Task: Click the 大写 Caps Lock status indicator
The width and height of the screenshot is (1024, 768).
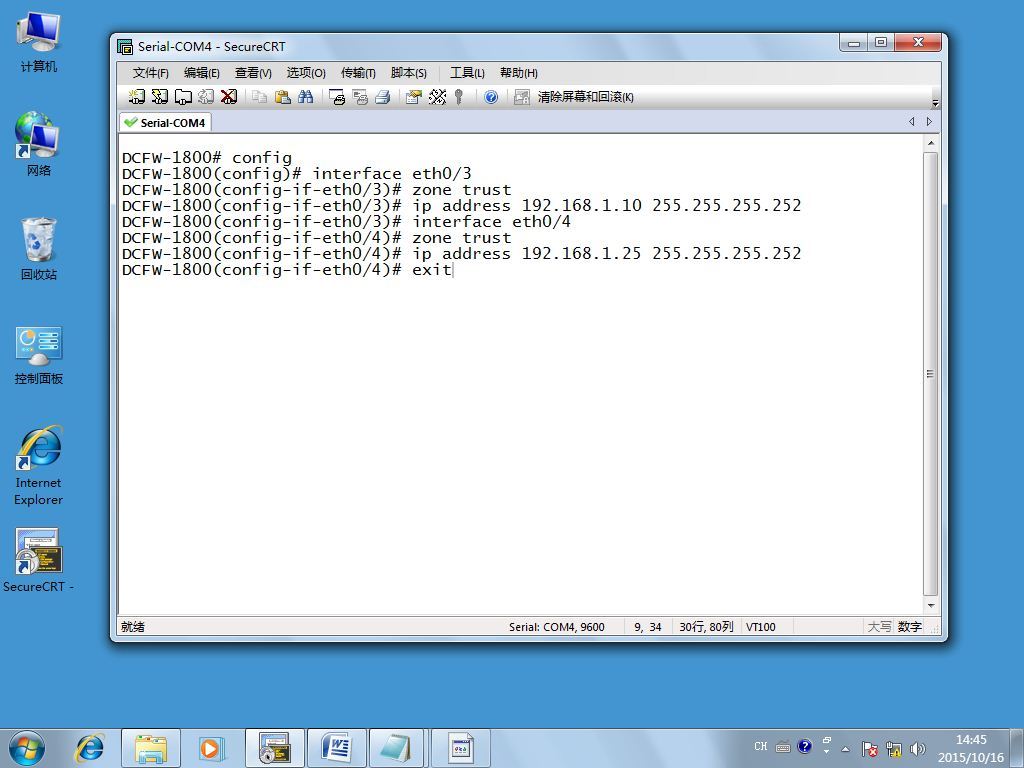Action: [x=879, y=627]
